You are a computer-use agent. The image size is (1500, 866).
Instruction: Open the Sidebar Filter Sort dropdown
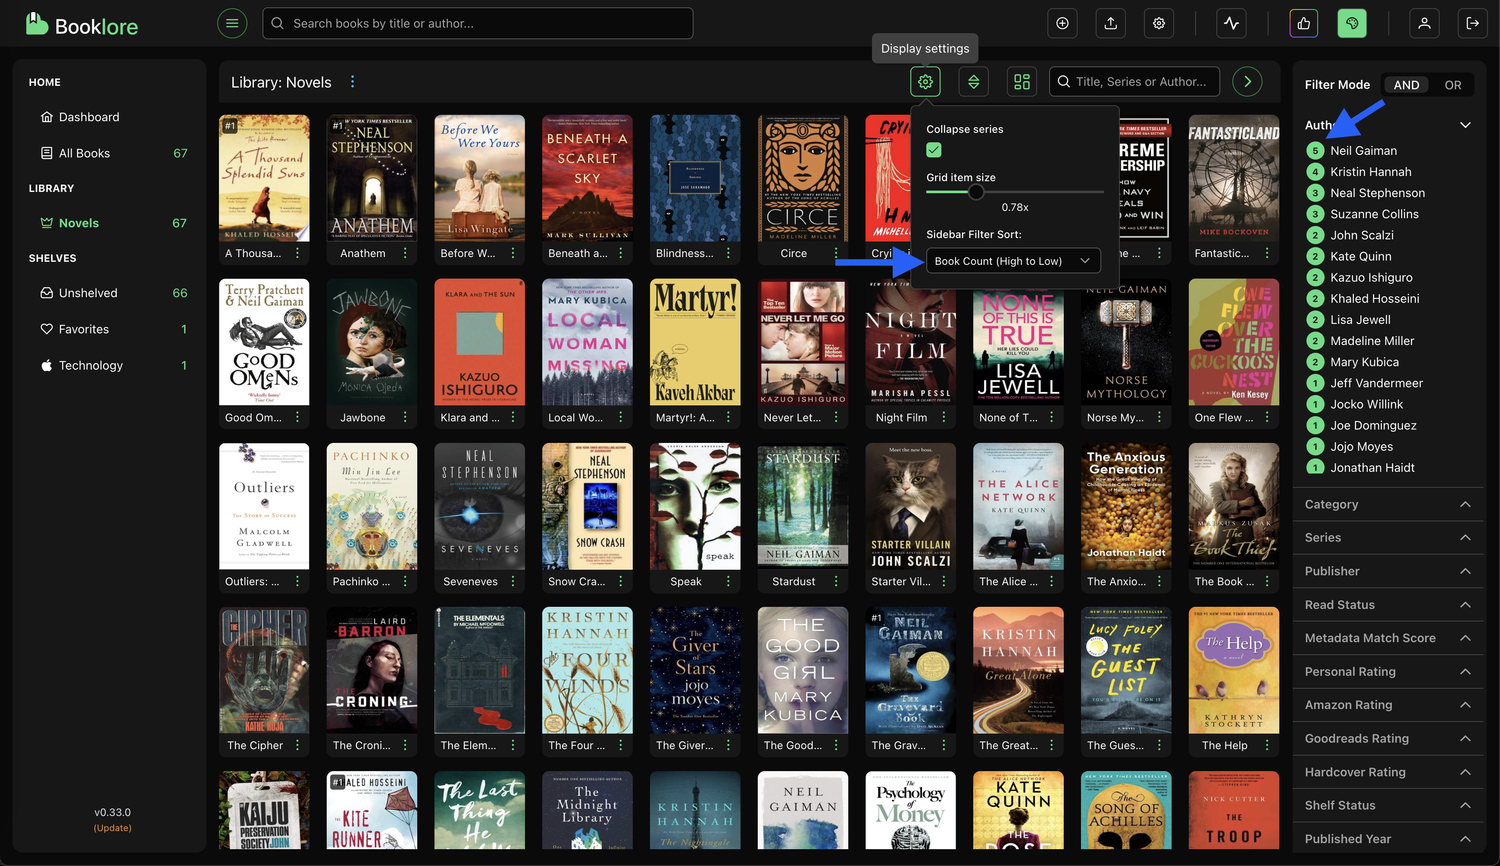(1012, 261)
